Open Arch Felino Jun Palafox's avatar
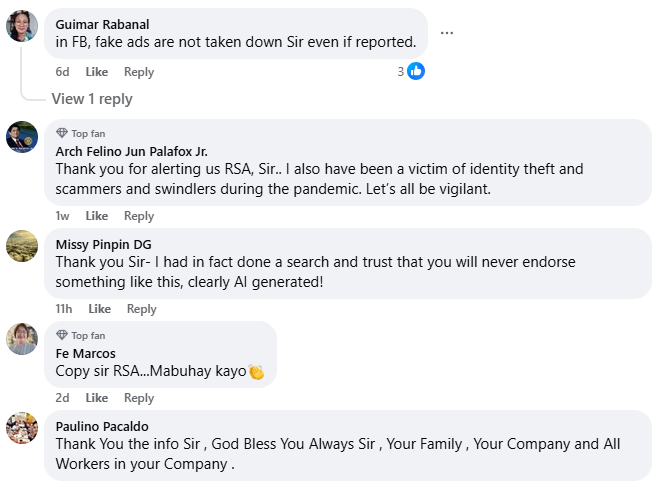The height and width of the screenshot is (487, 659). point(22,136)
